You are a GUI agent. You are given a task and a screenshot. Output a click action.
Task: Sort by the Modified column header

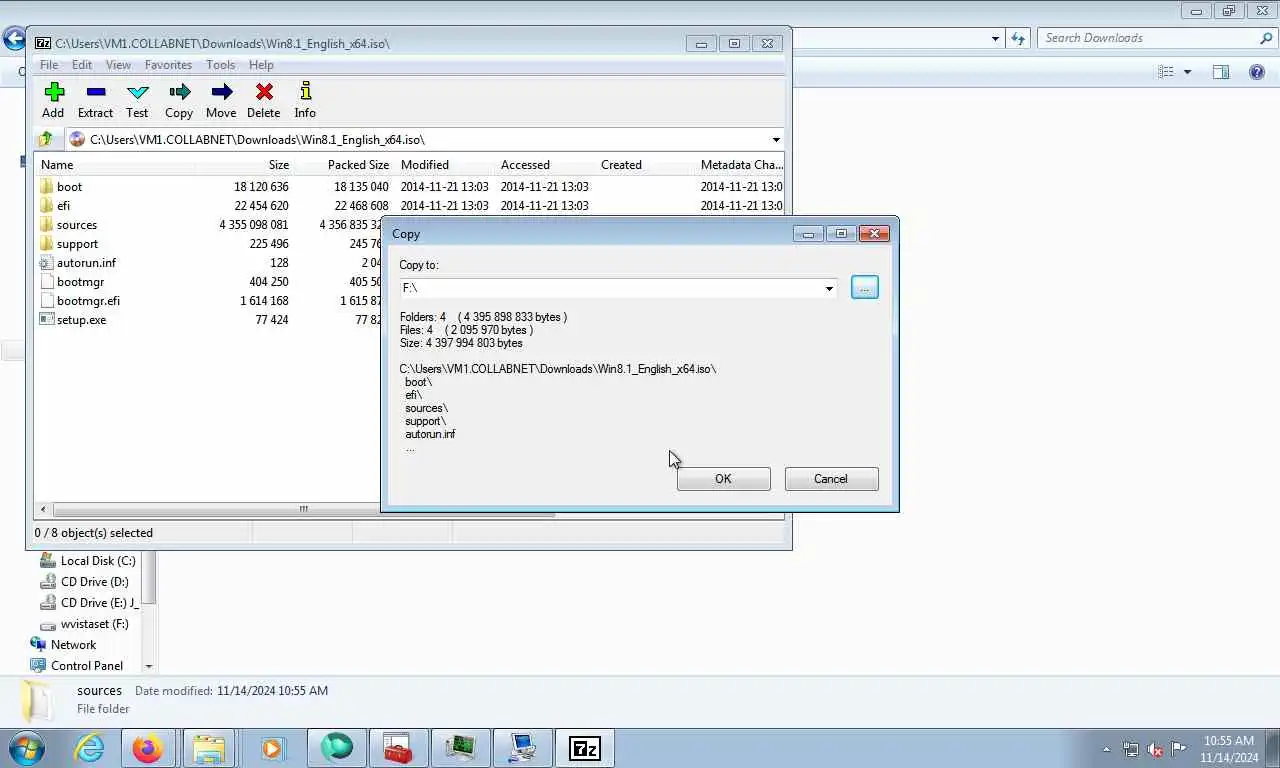445,165
